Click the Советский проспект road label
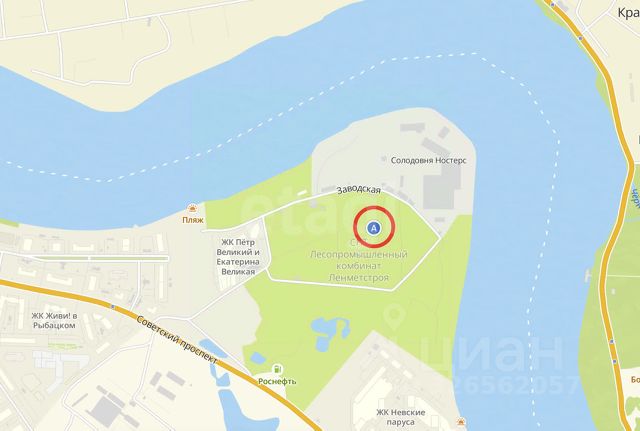The width and height of the screenshot is (640, 431). (176, 340)
